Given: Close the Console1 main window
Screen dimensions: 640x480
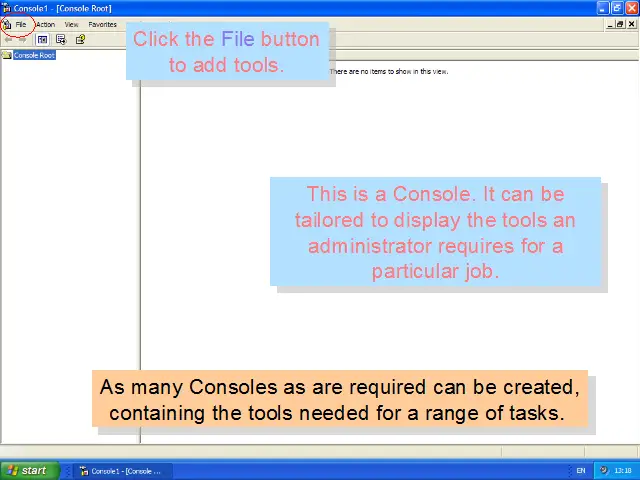Looking at the screenshot, I should 631,8.
